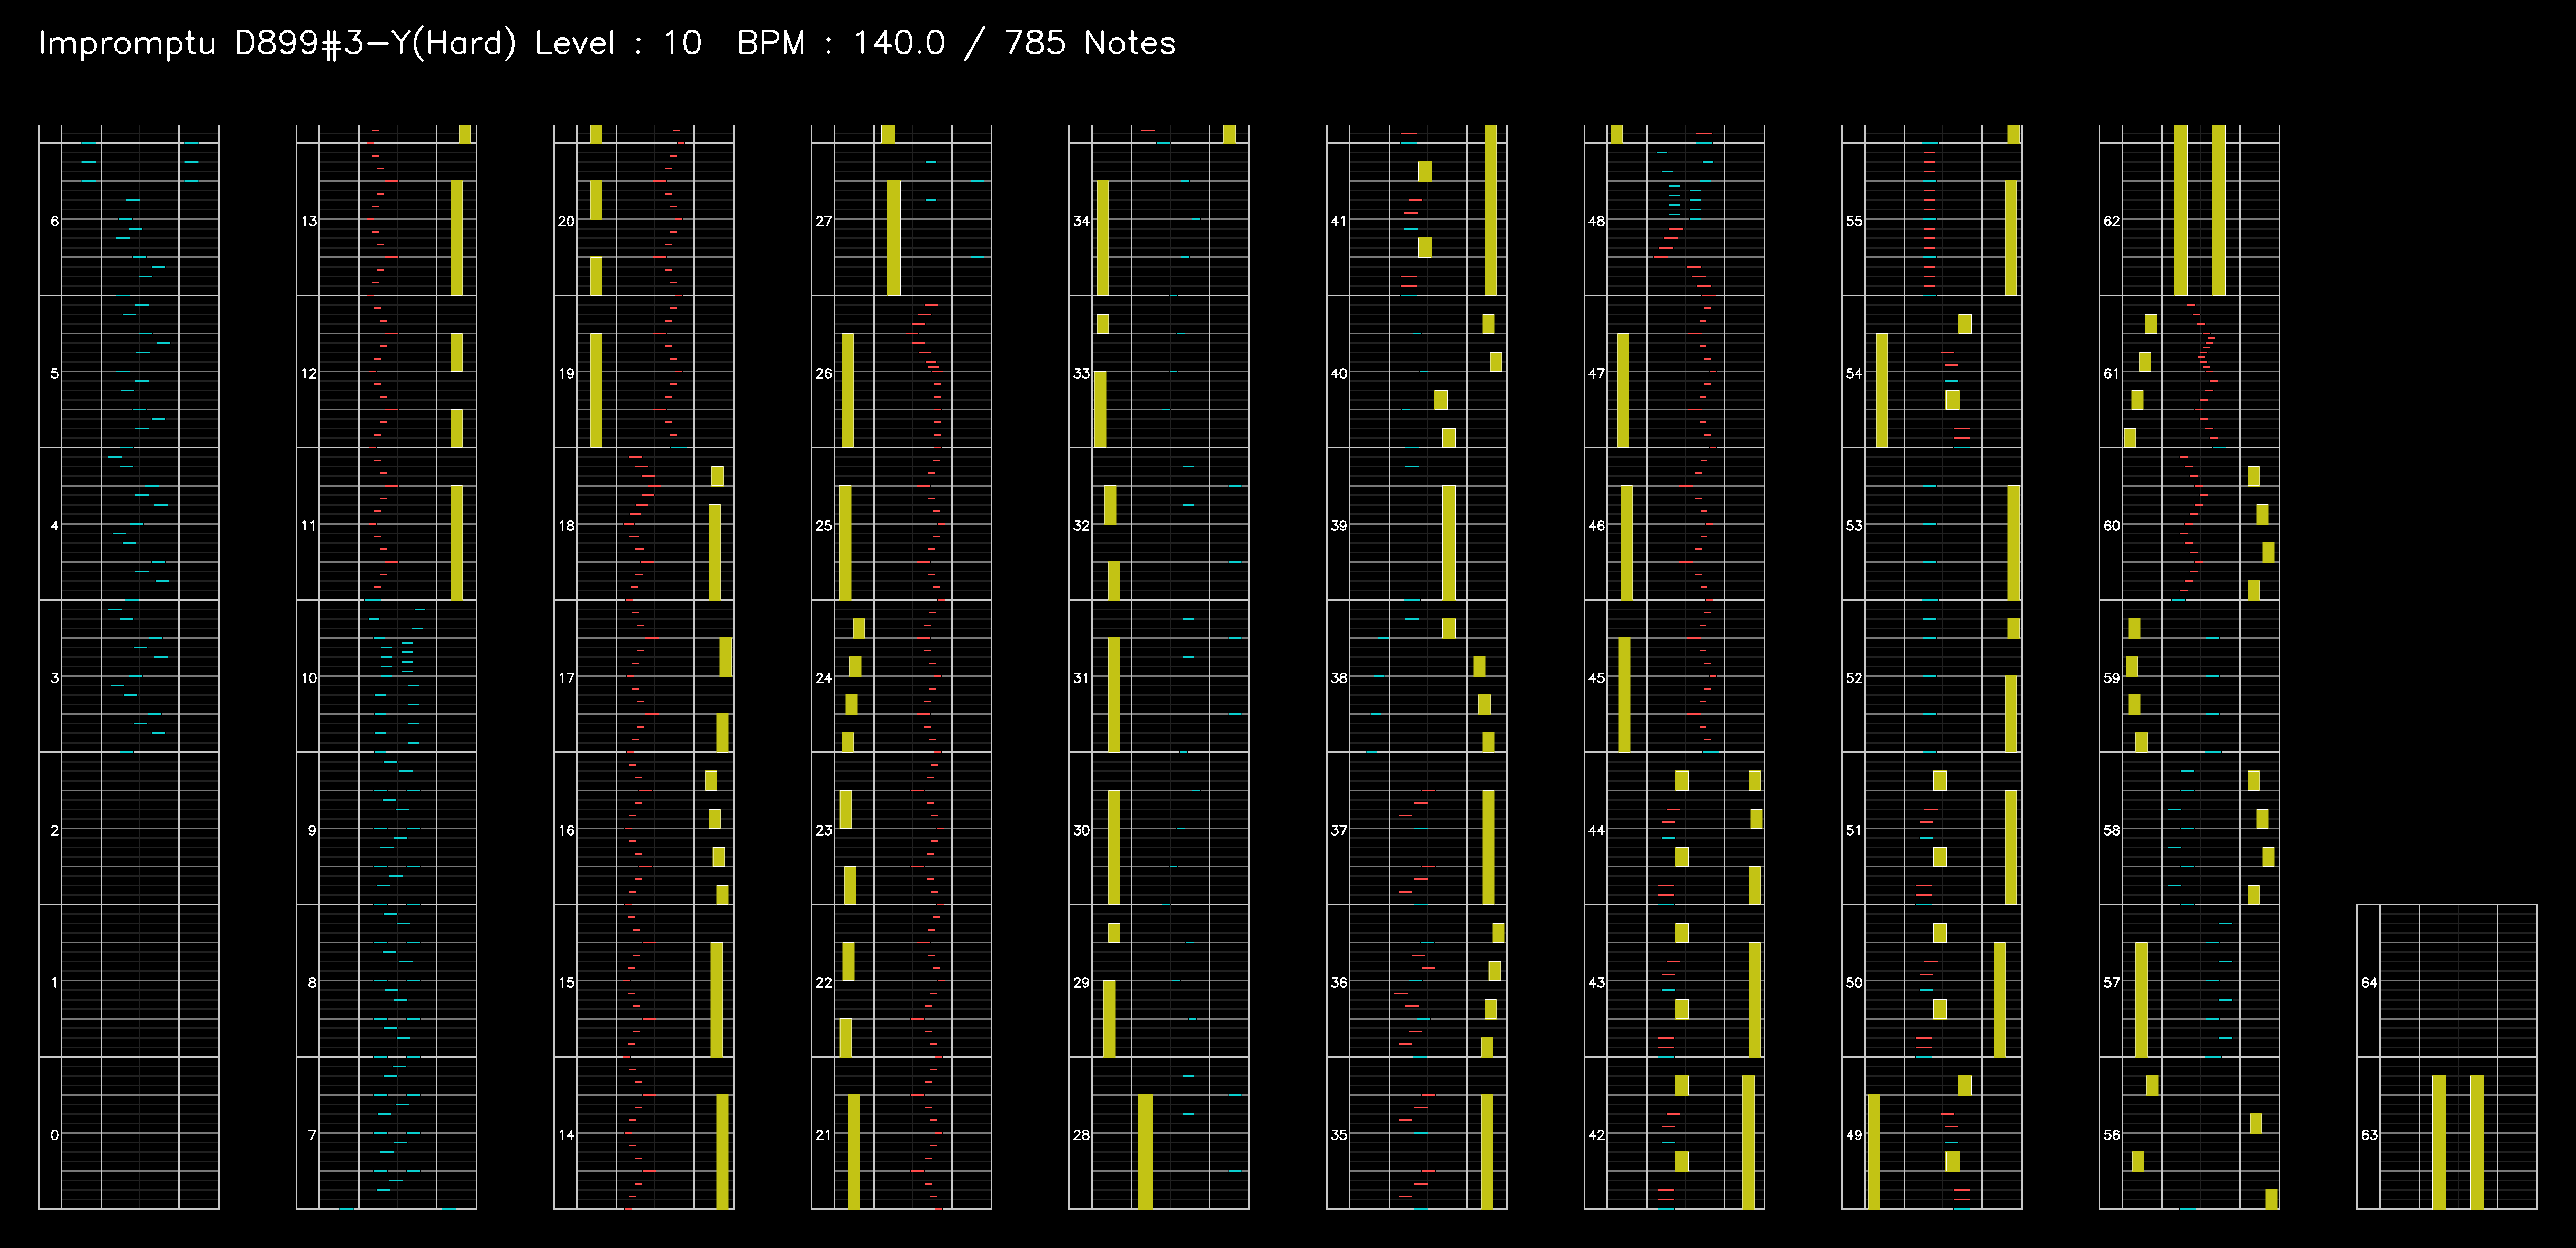Select the measure number 14 label
This screenshot has width=2576, height=1248.
tap(566, 1134)
